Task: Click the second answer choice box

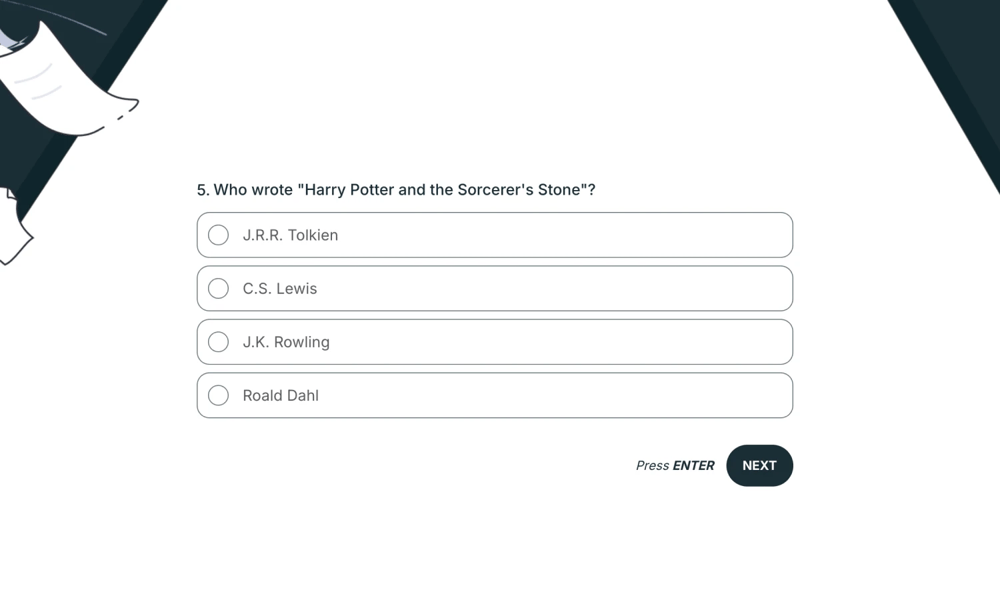Action: point(494,288)
